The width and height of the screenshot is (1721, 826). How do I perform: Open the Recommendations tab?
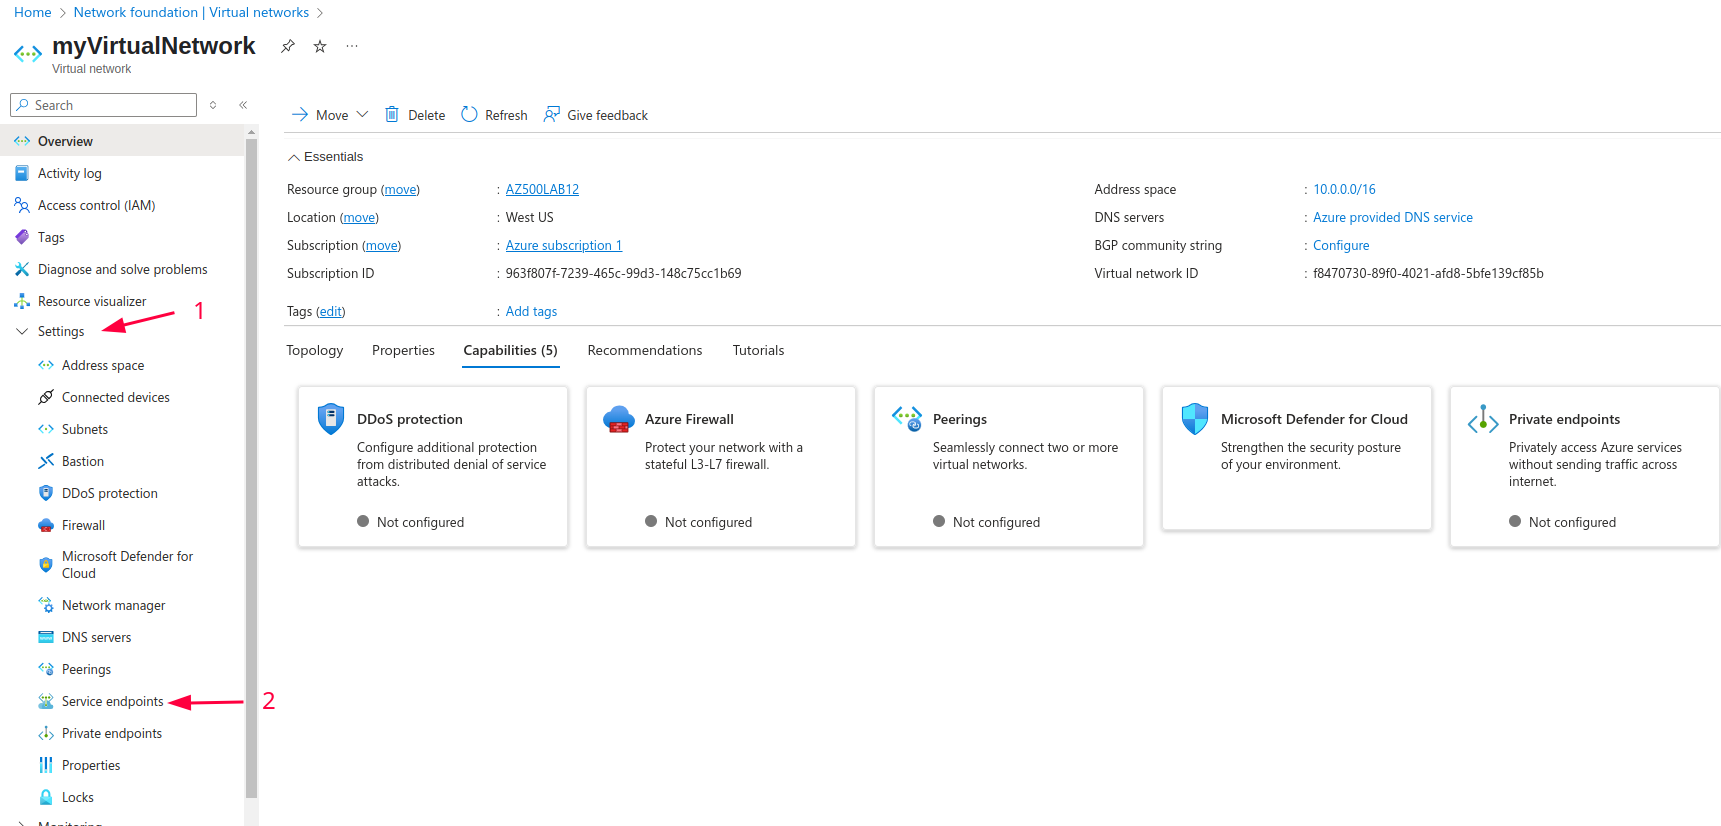645,350
